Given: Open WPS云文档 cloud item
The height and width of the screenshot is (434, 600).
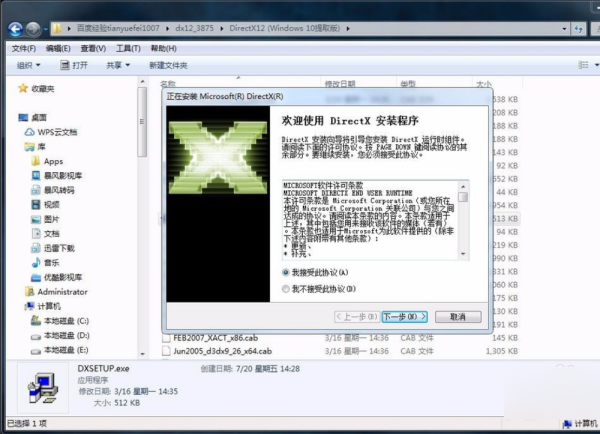Looking at the screenshot, I should [x=51, y=132].
